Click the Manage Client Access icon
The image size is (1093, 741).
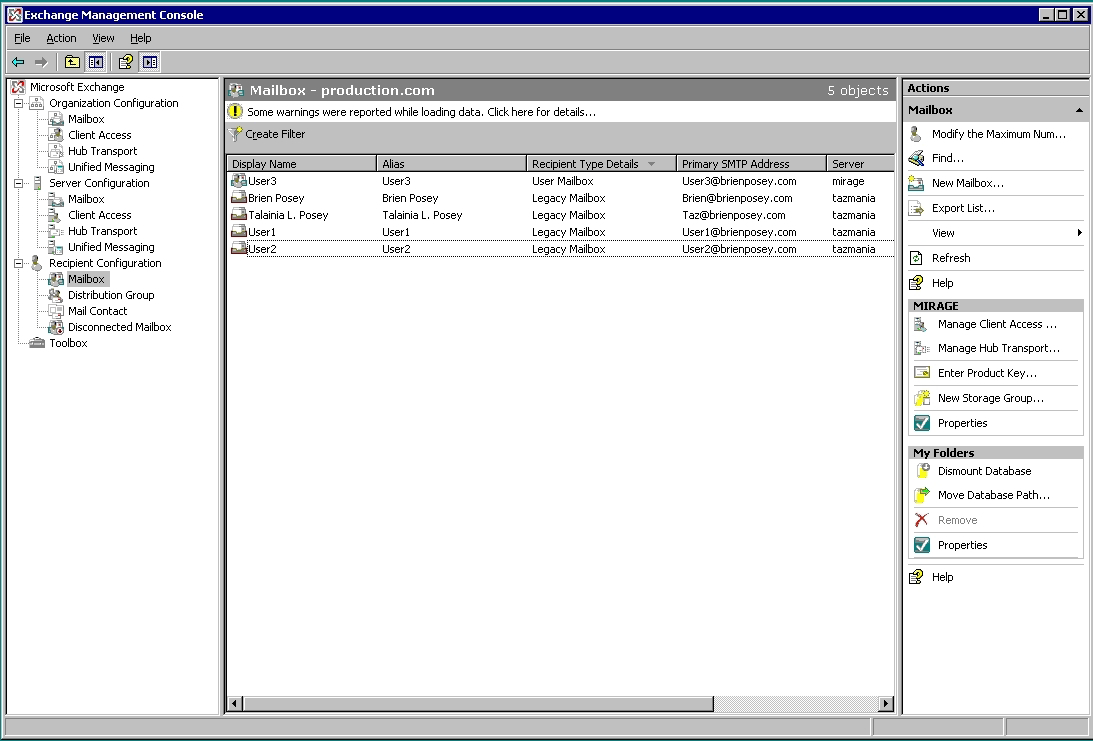point(922,324)
